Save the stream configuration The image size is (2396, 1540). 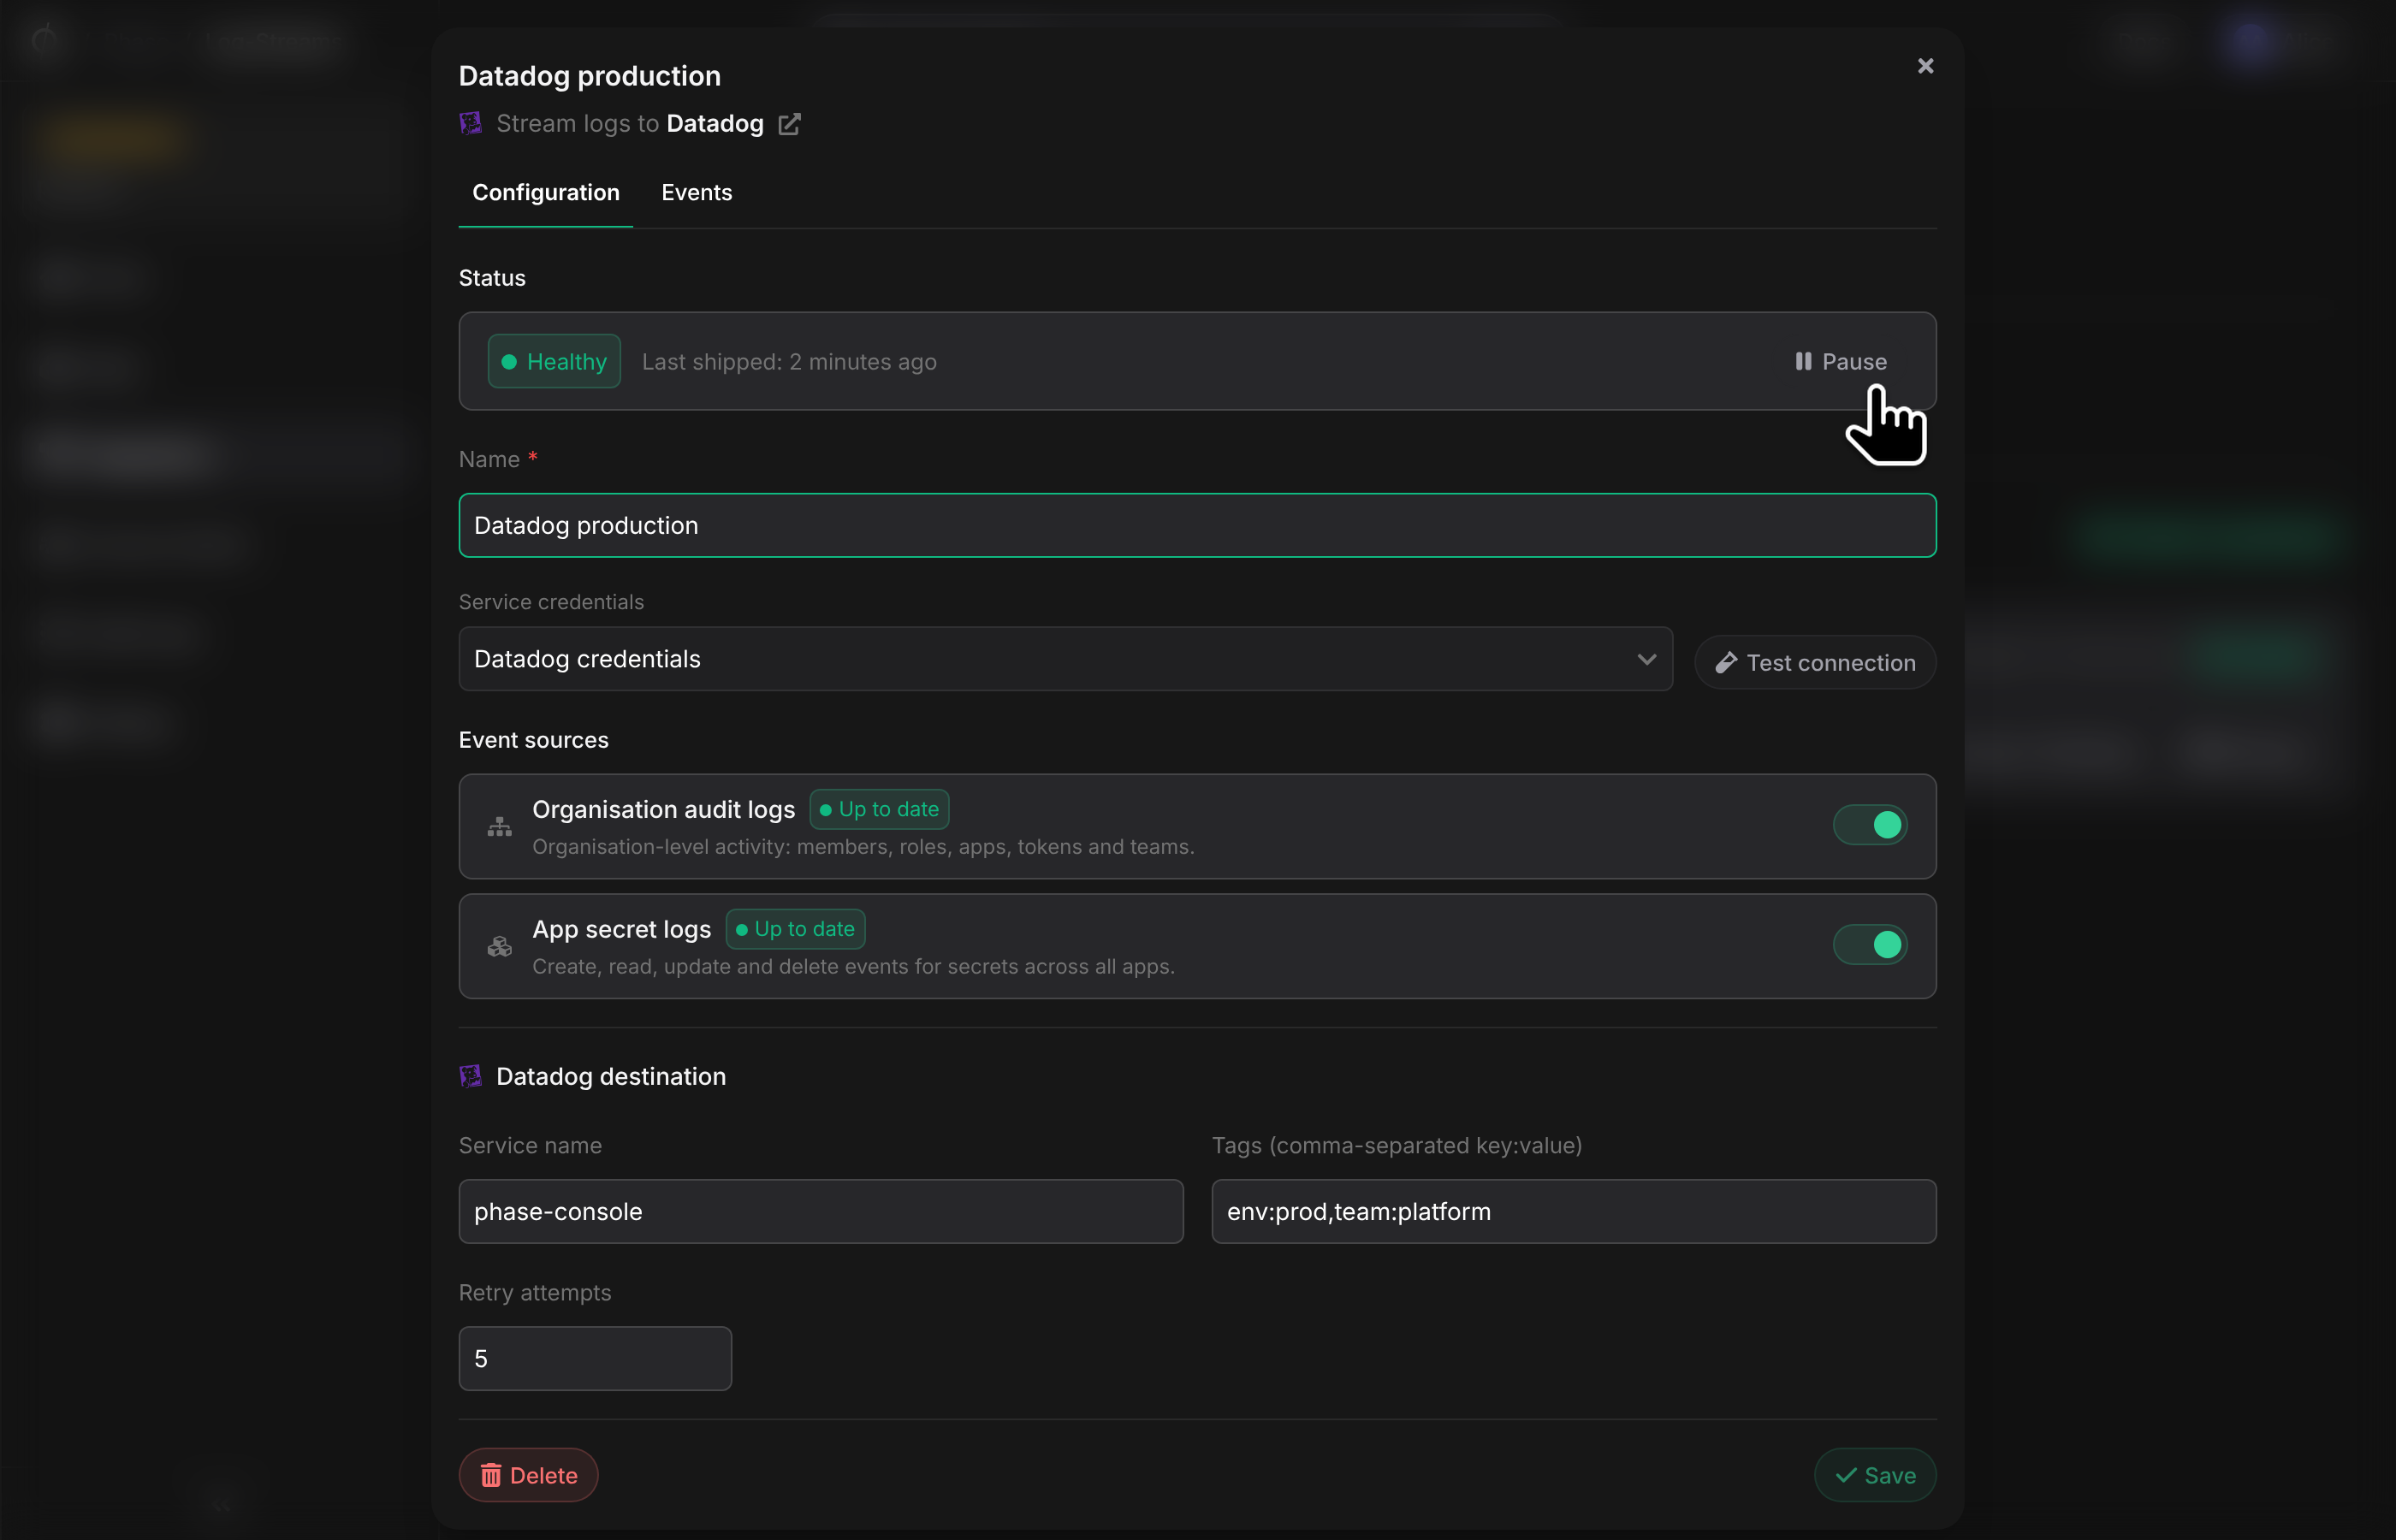coord(1875,1475)
